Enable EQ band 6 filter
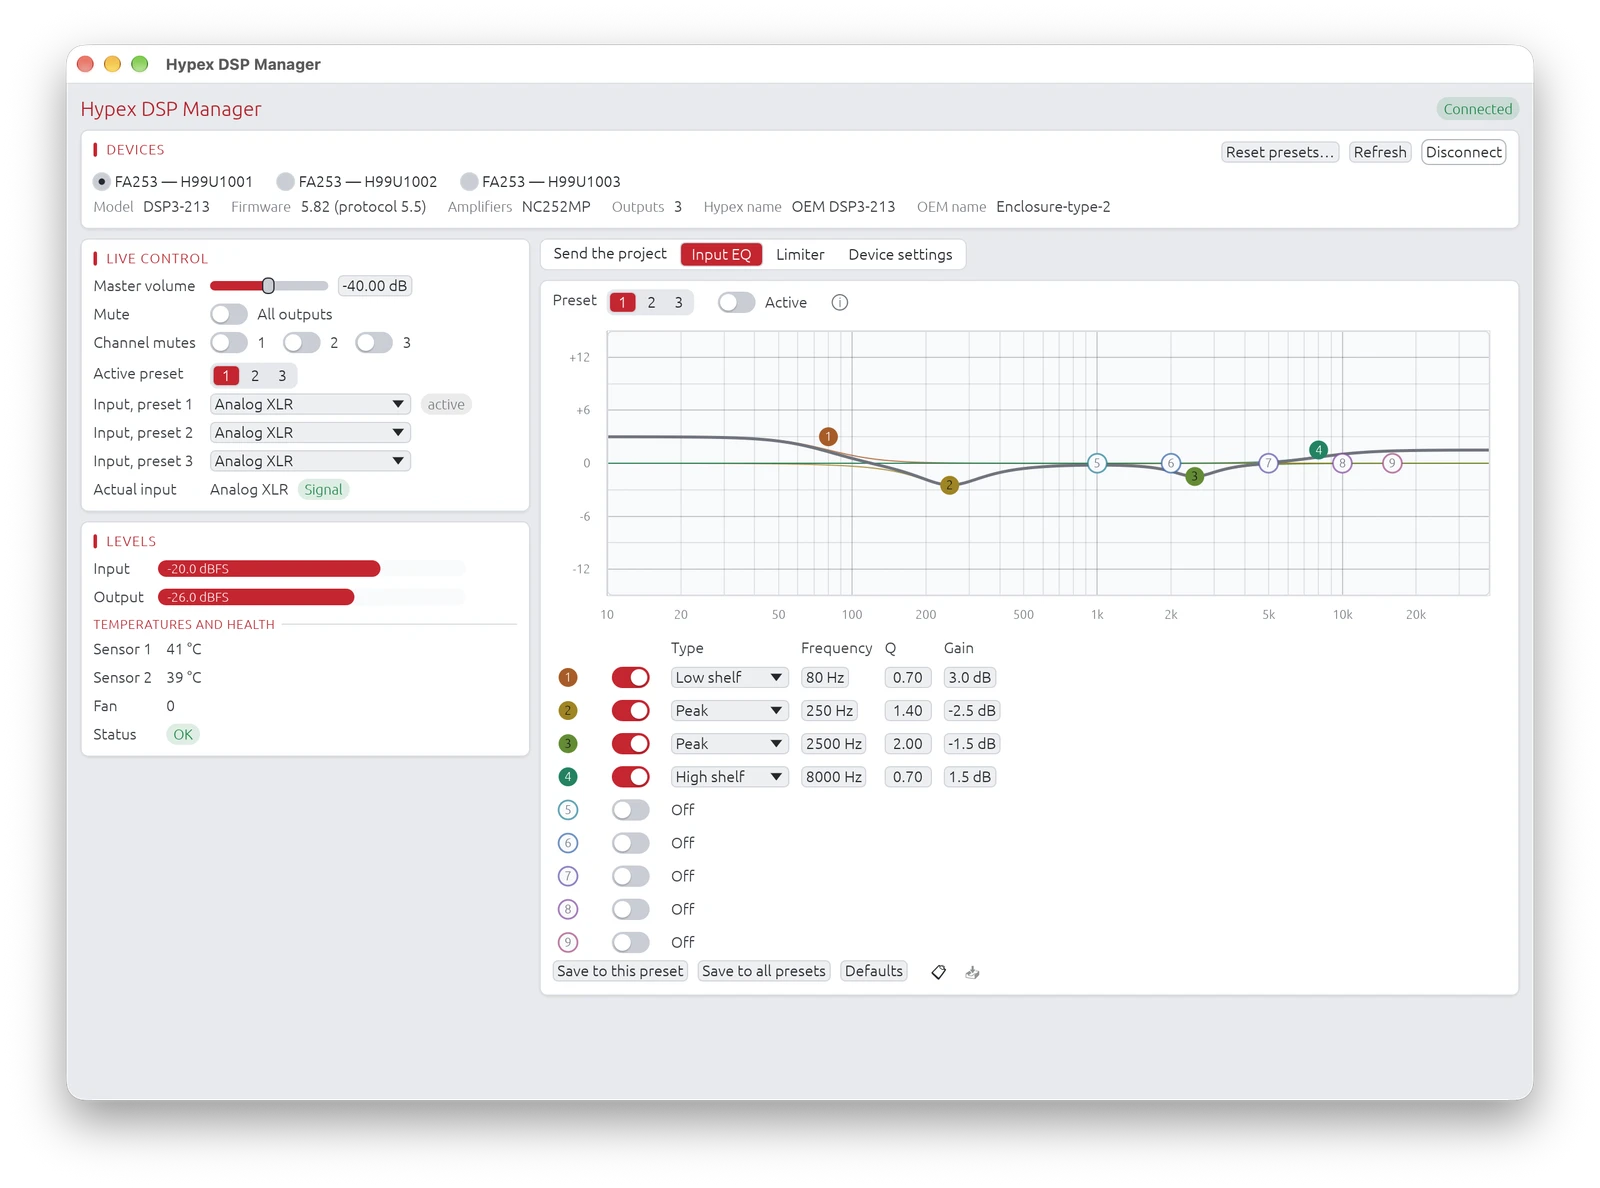 (631, 843)
